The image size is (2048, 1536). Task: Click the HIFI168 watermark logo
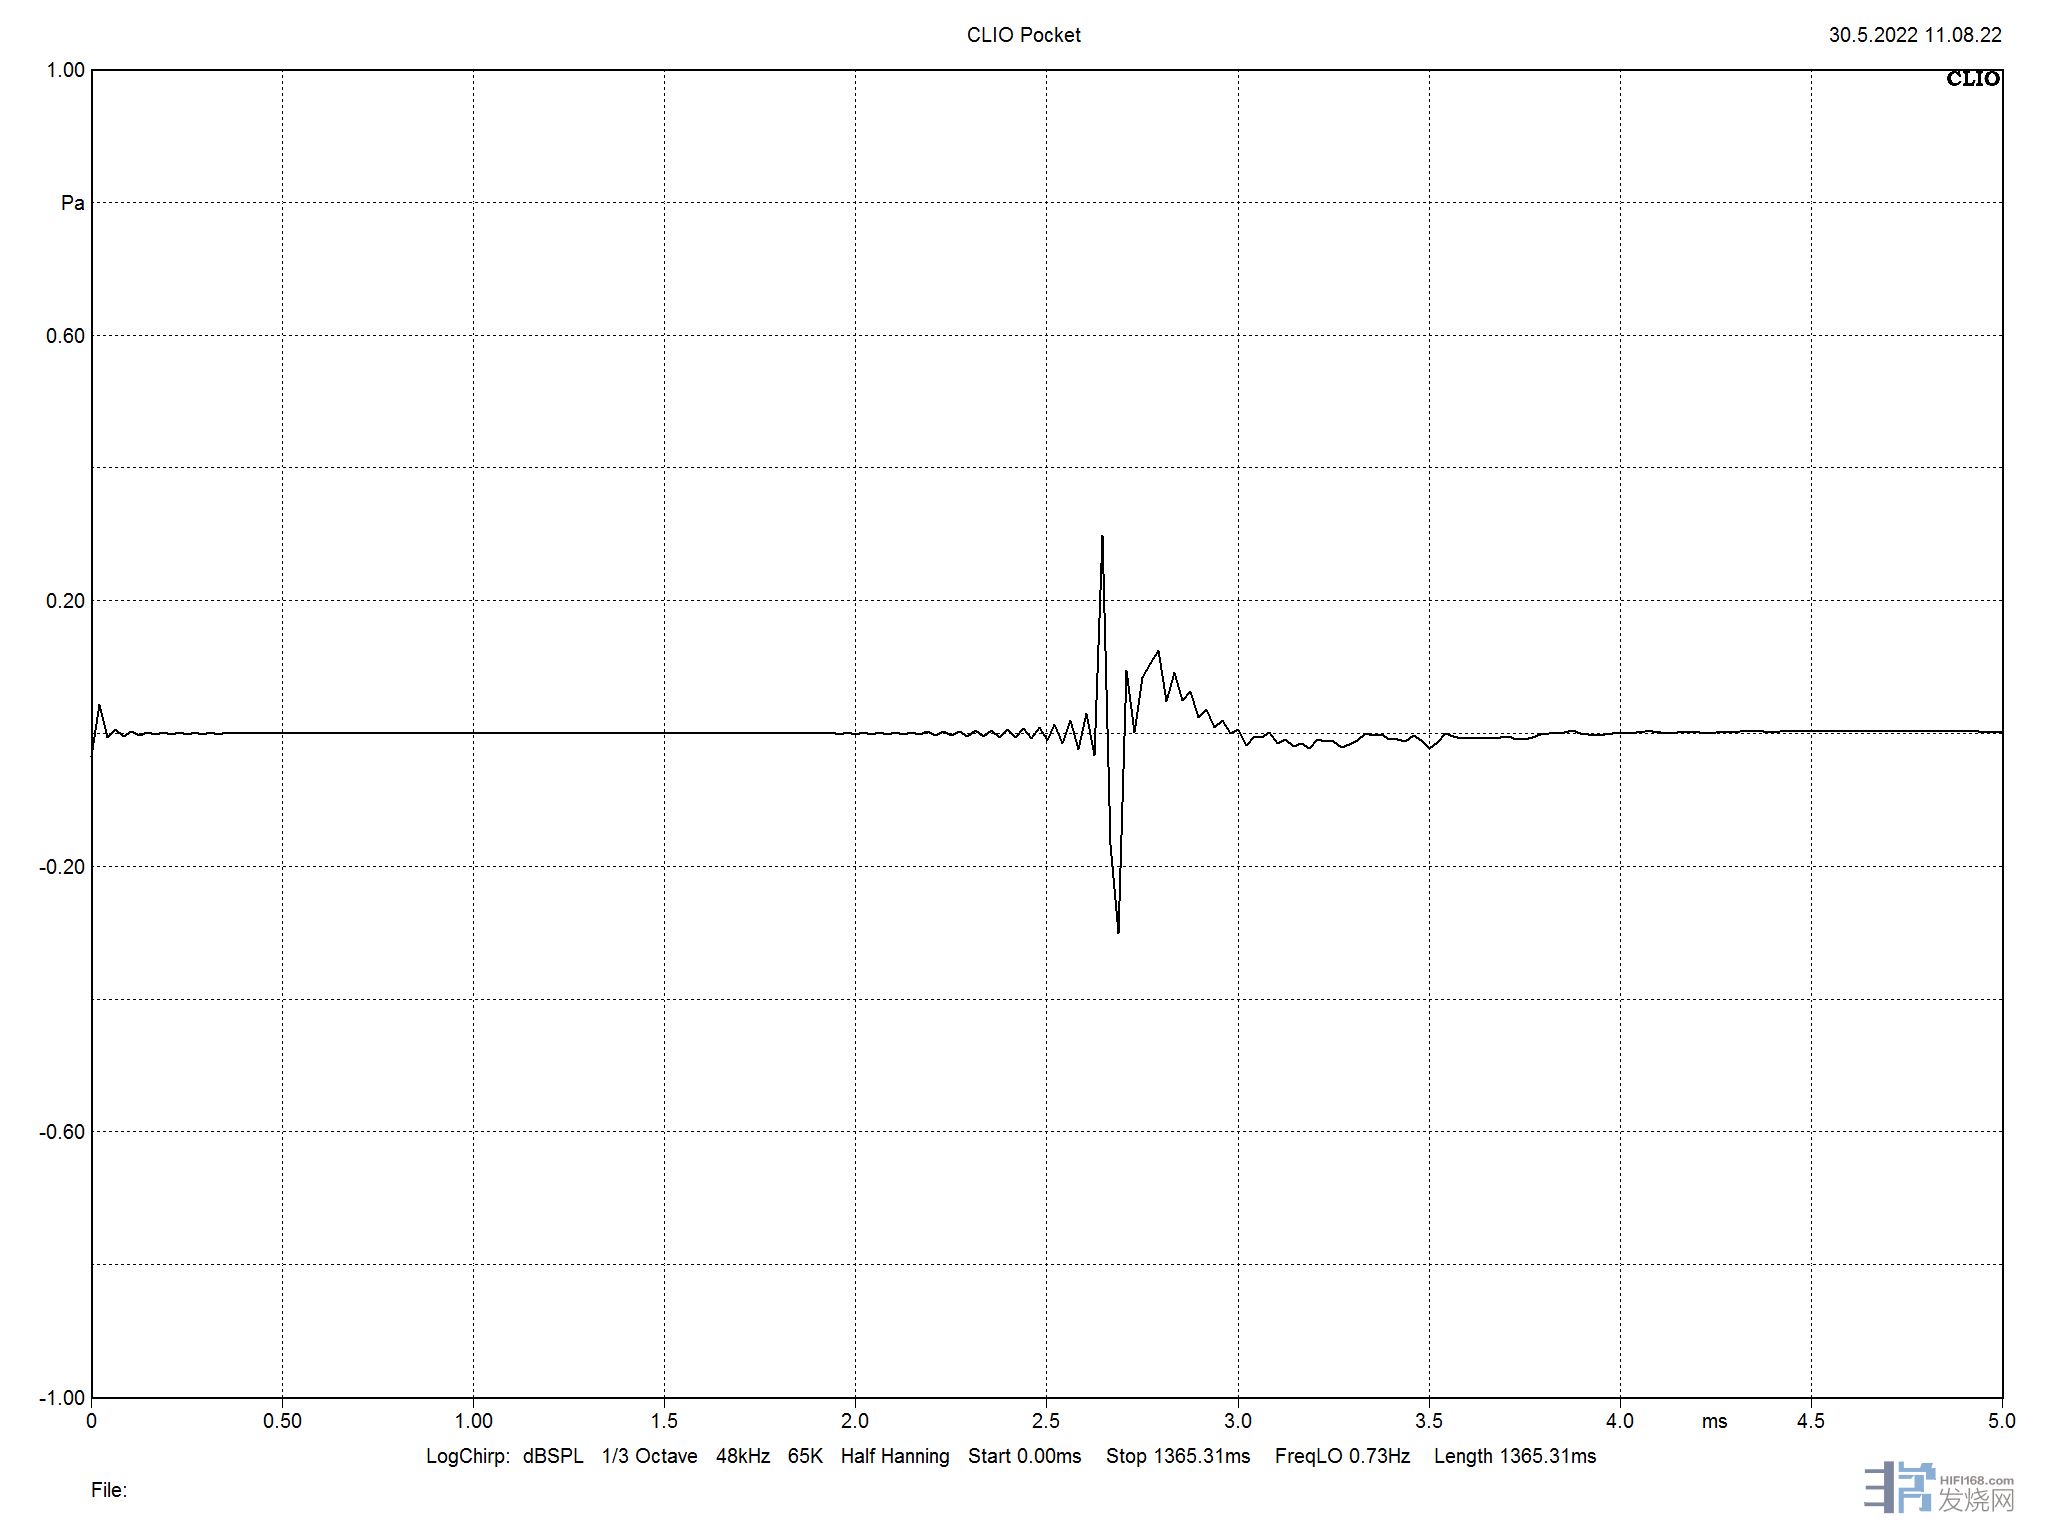[1938, 1488]
